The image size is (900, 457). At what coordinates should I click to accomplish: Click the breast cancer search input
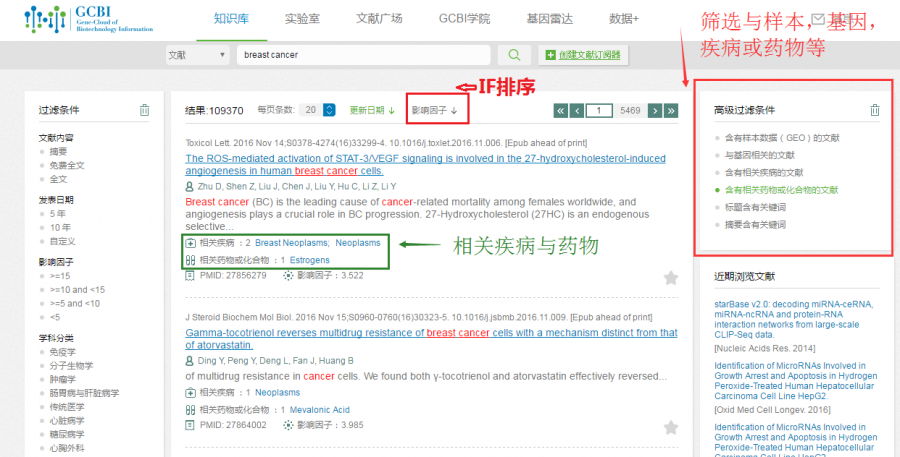click(x=363, y=55)
